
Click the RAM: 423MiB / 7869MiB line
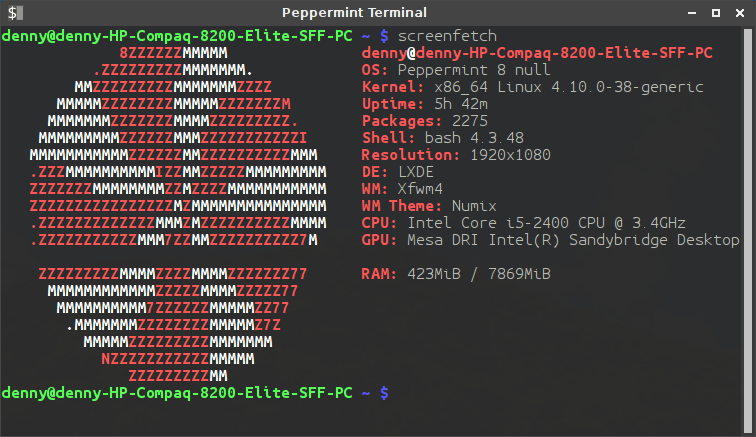pyautogui.click(x=456, y=274)
